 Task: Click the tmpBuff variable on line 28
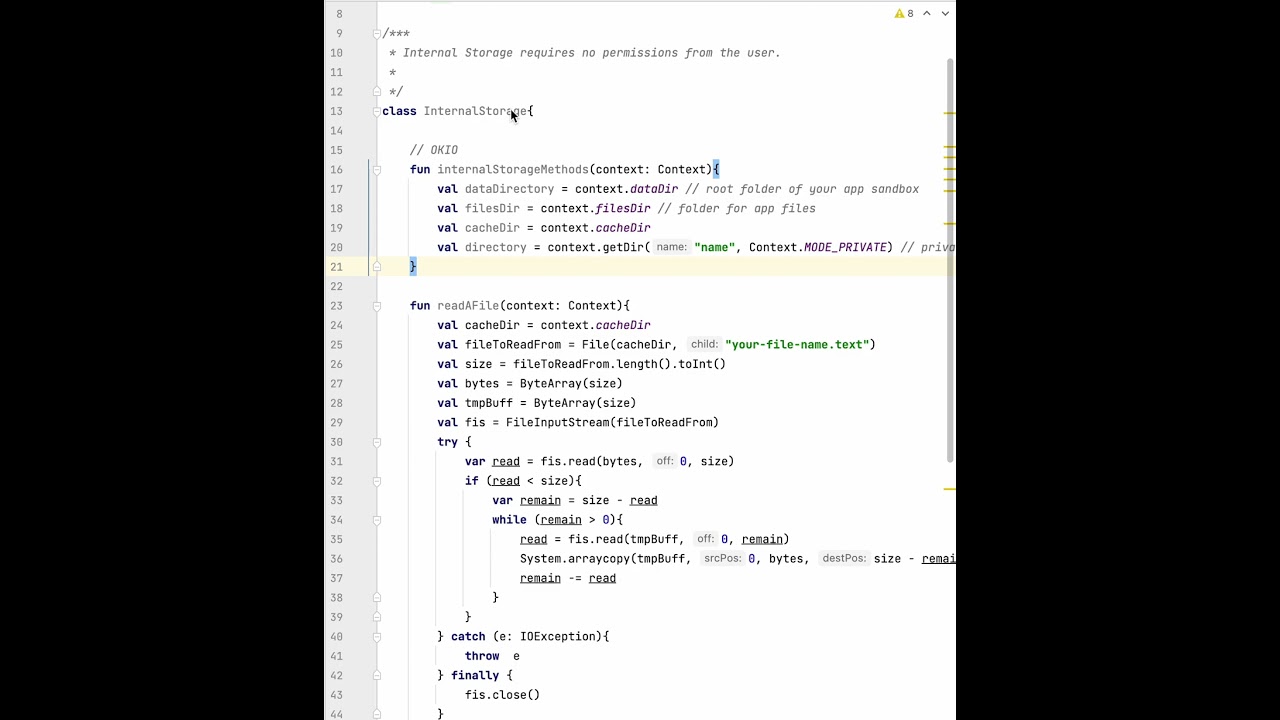[488, 403]
